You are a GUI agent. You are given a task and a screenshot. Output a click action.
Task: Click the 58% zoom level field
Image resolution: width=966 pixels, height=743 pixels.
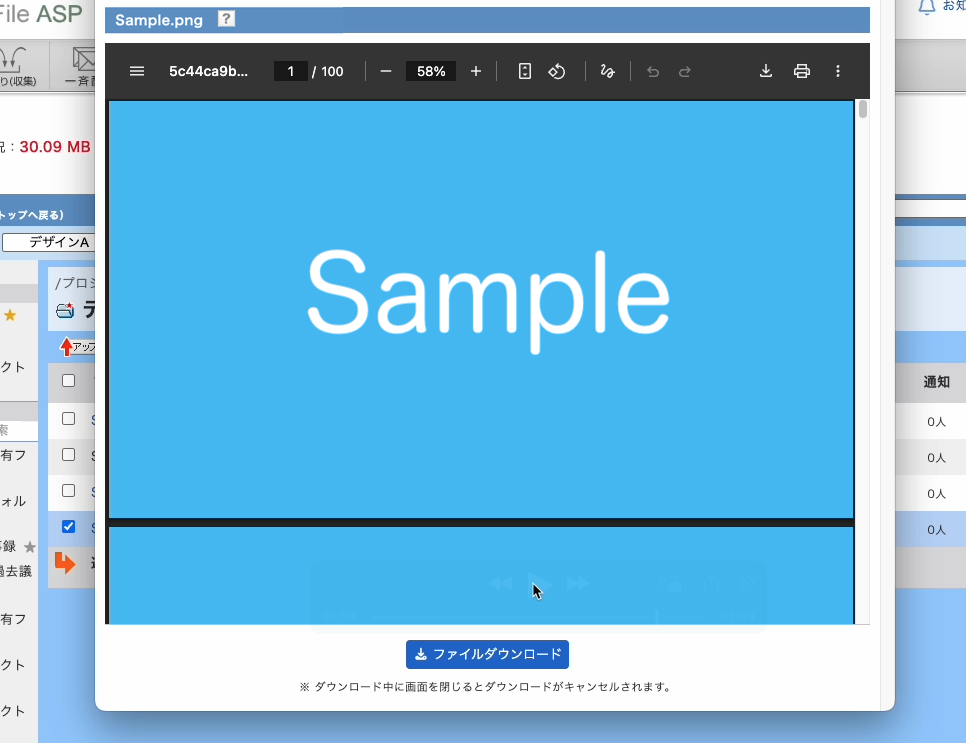(x=431, y=71)
